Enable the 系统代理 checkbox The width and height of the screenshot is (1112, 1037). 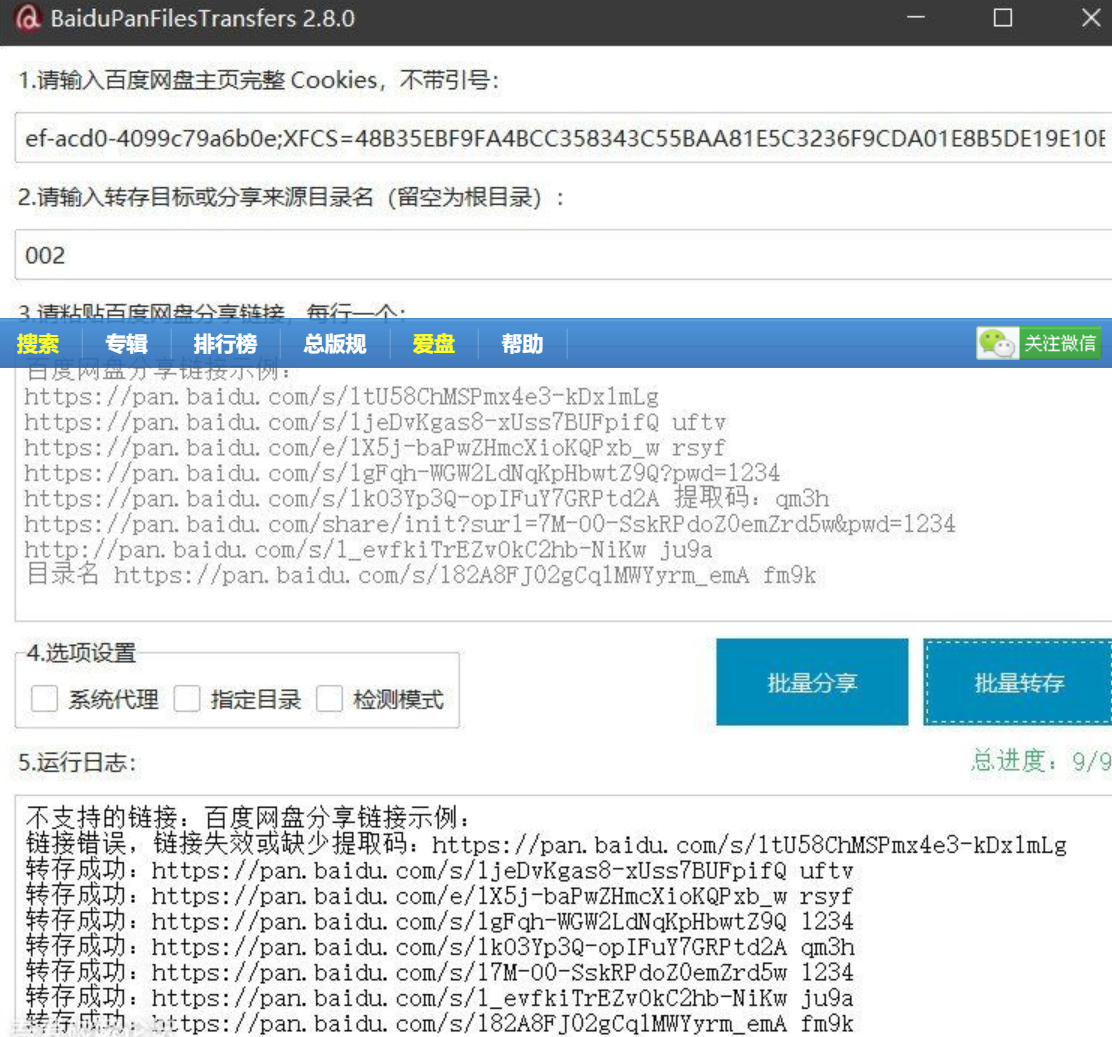(x=44, y=699)
